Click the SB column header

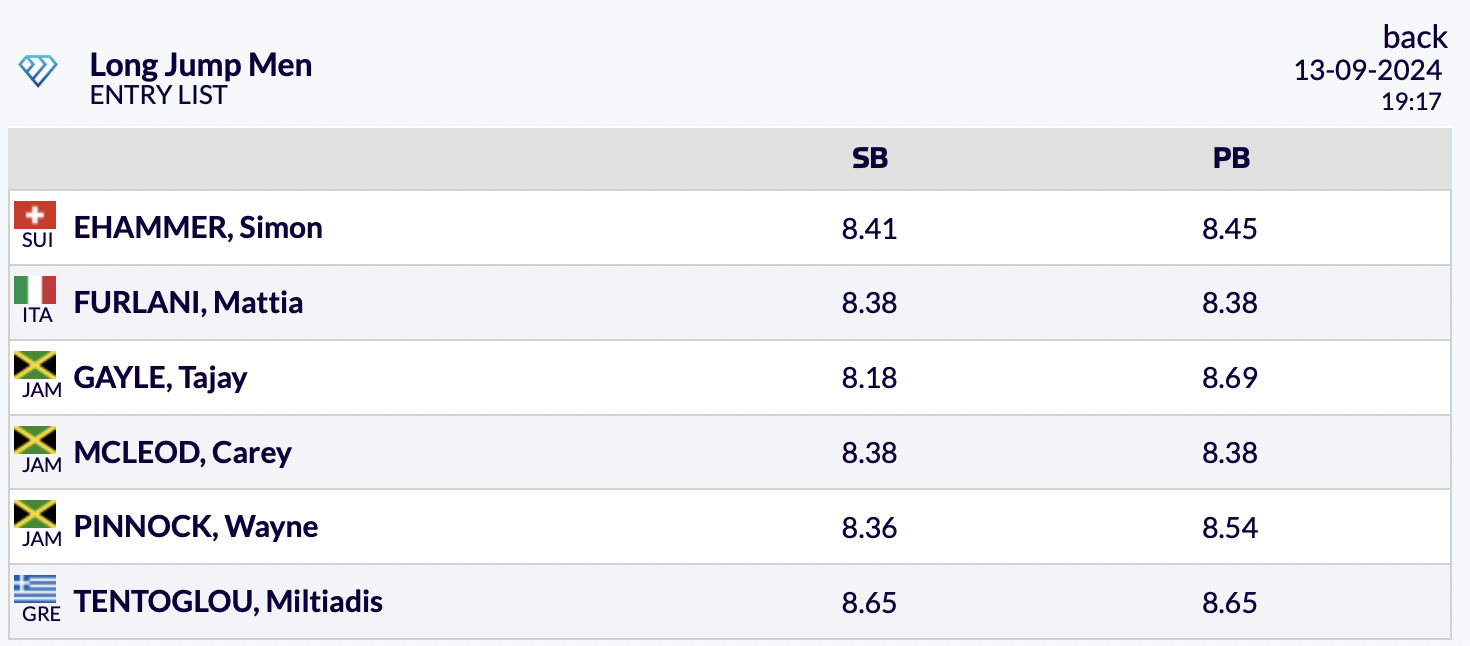pos(869,158)
